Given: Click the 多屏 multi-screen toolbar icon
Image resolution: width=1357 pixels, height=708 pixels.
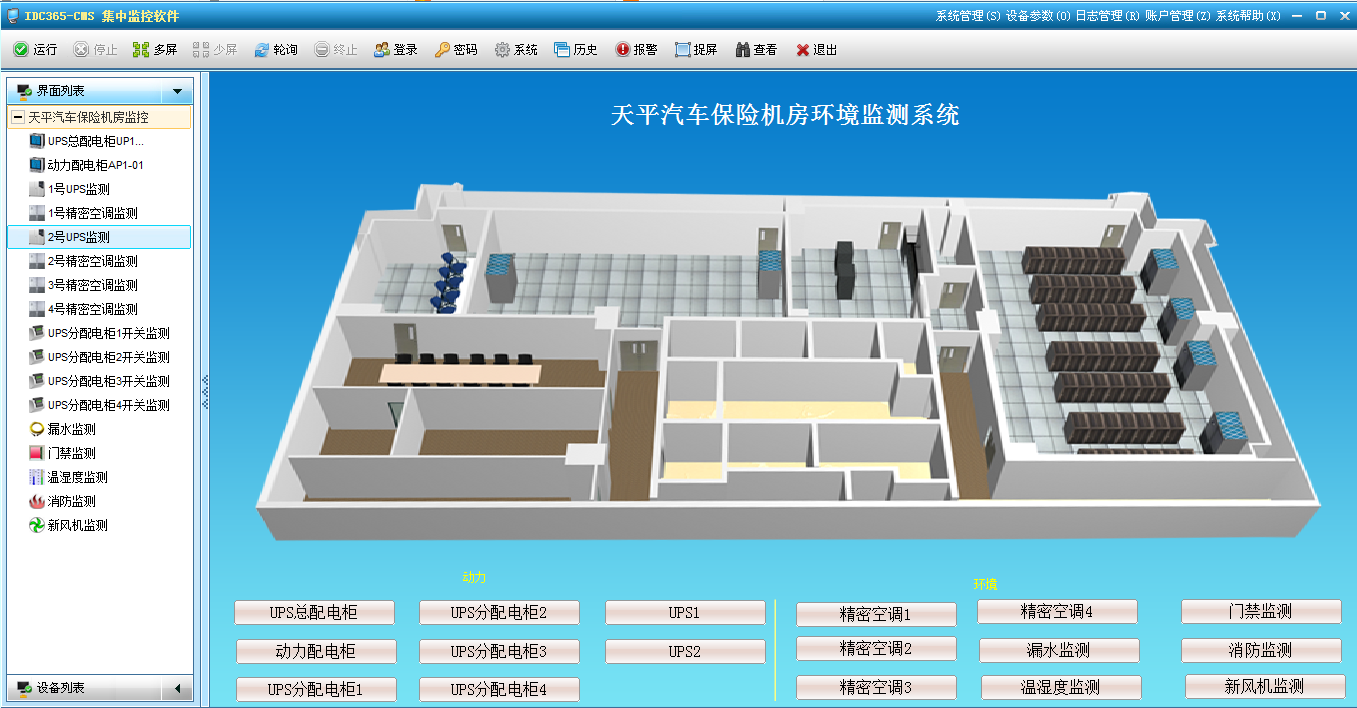Looking at the screenshot, I should pos(141,50).
